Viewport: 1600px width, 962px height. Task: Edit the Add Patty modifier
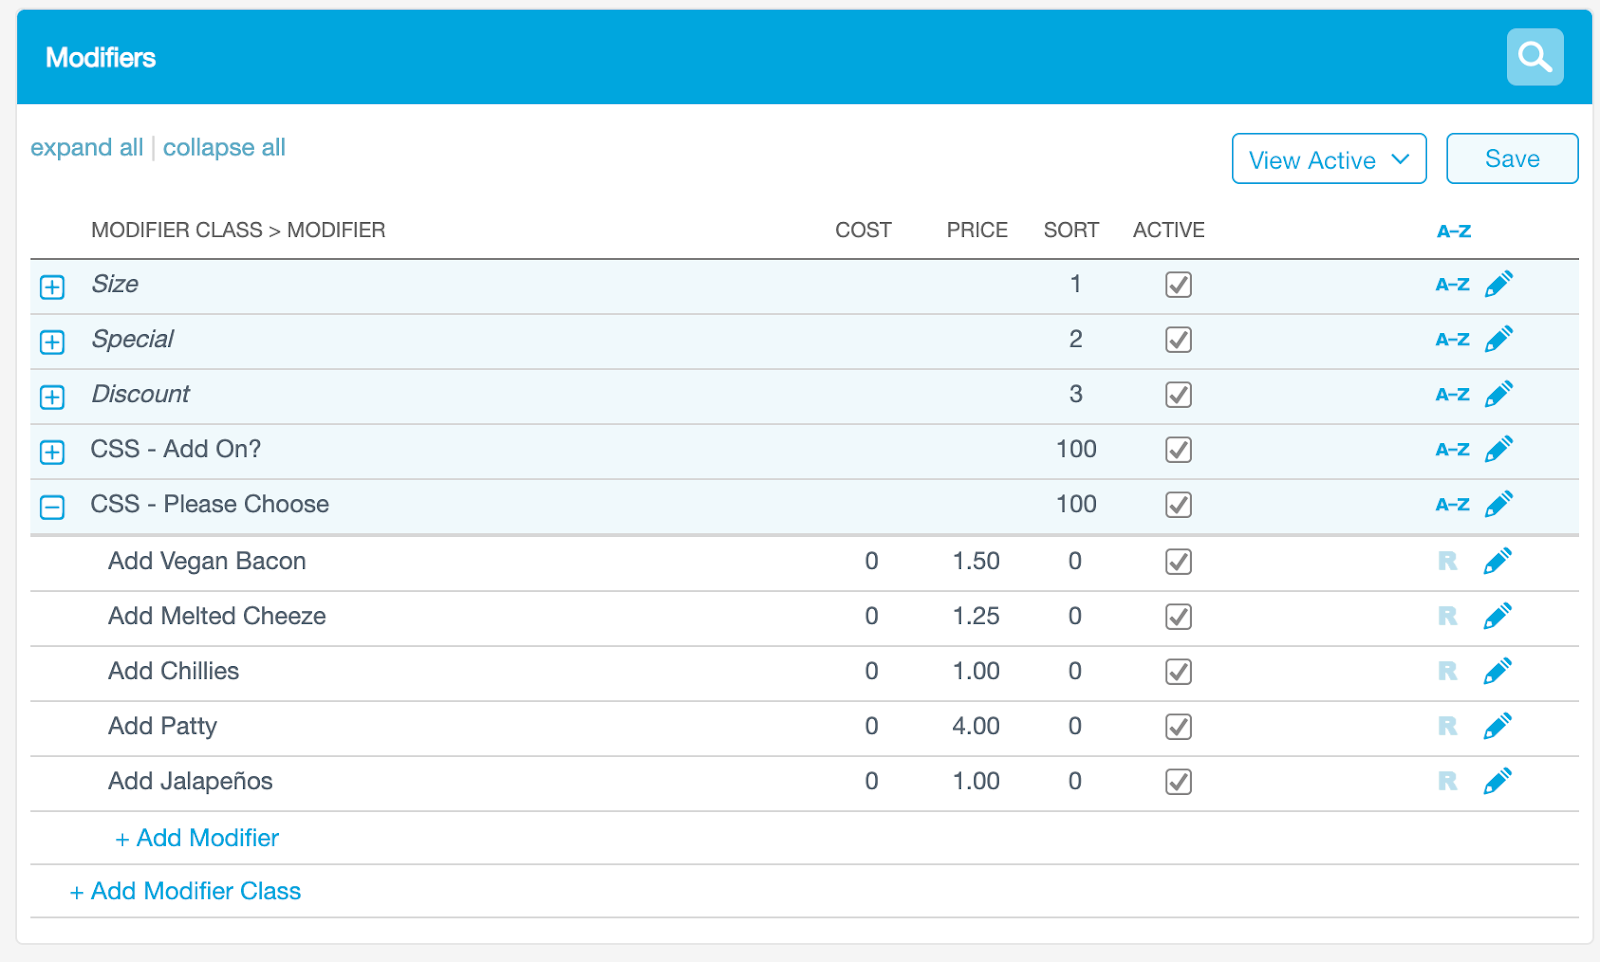point(1497,727)
